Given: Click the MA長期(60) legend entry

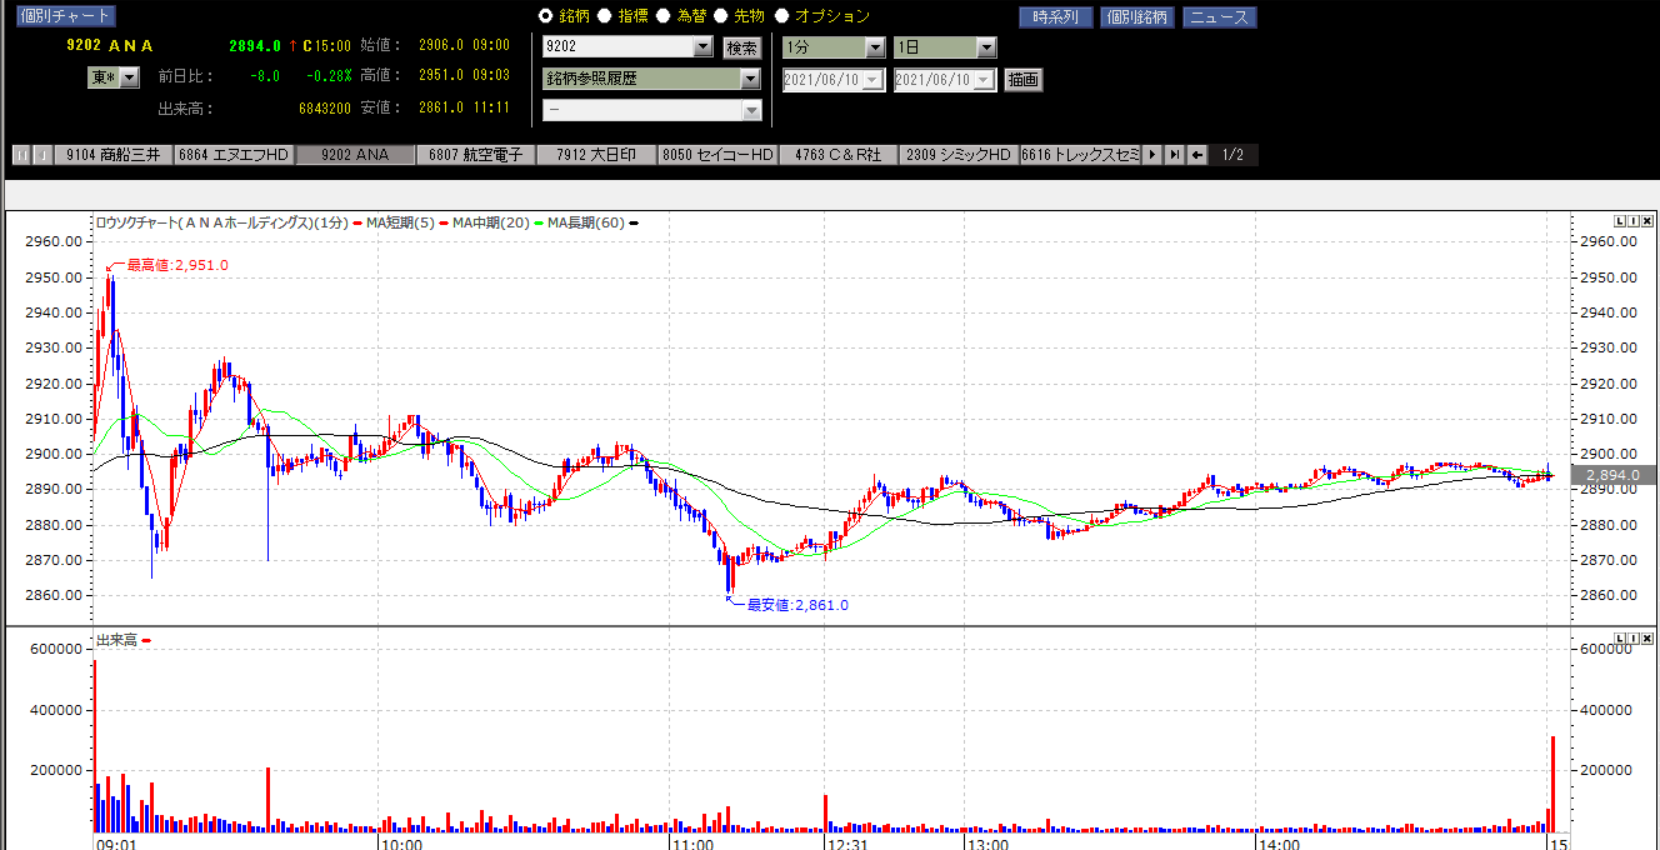Looking at the screenshot, I should coord(586,223).
